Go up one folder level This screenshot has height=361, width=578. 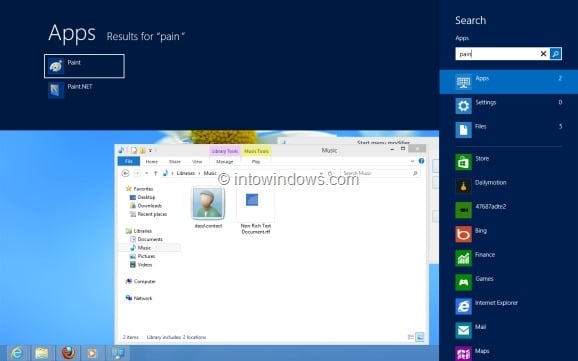[156, 173]
